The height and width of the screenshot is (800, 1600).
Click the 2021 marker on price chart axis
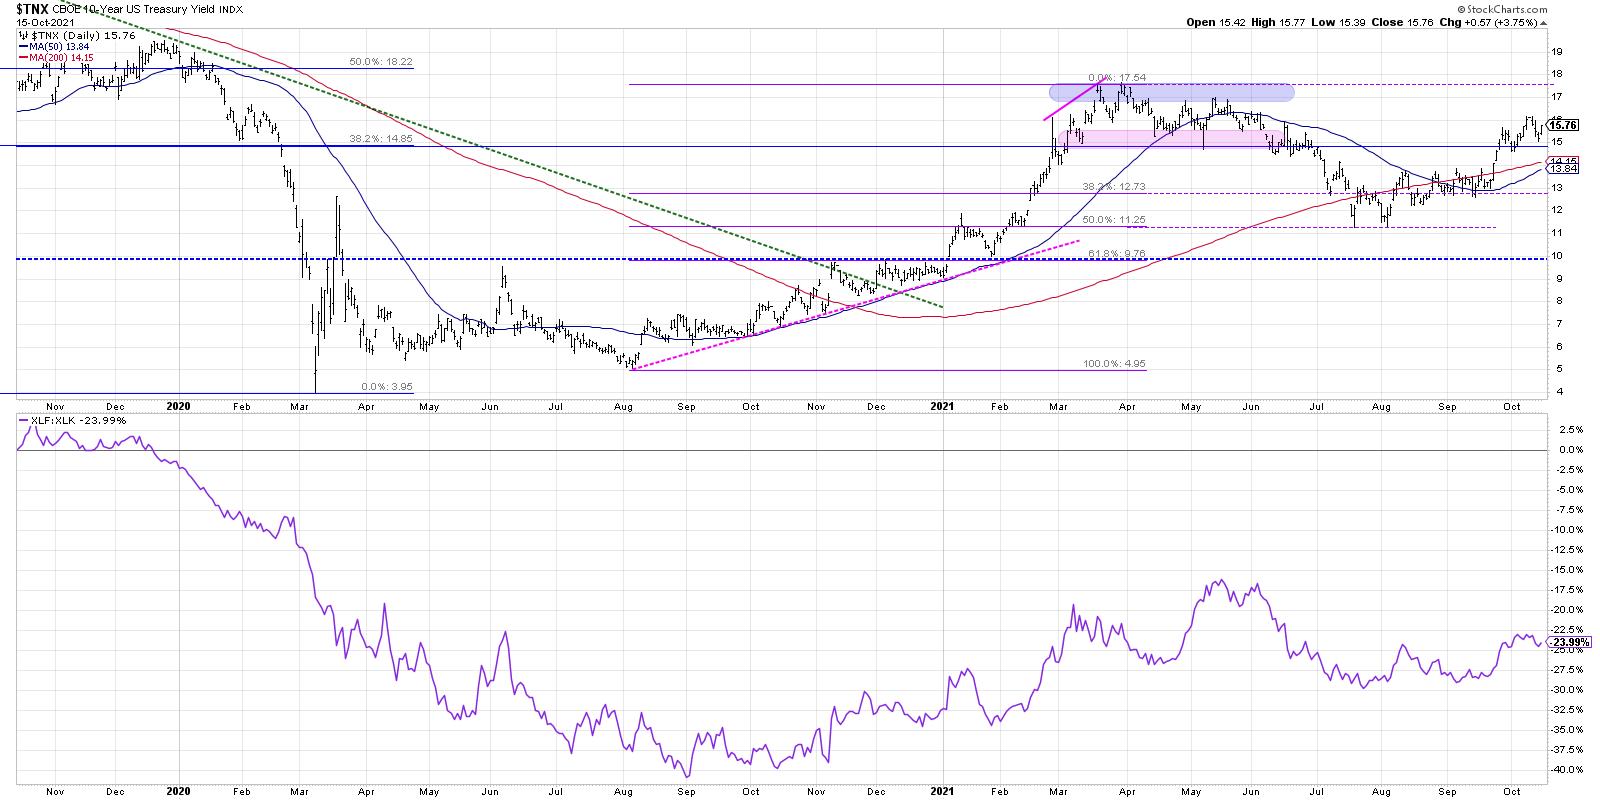click(945, 407)
